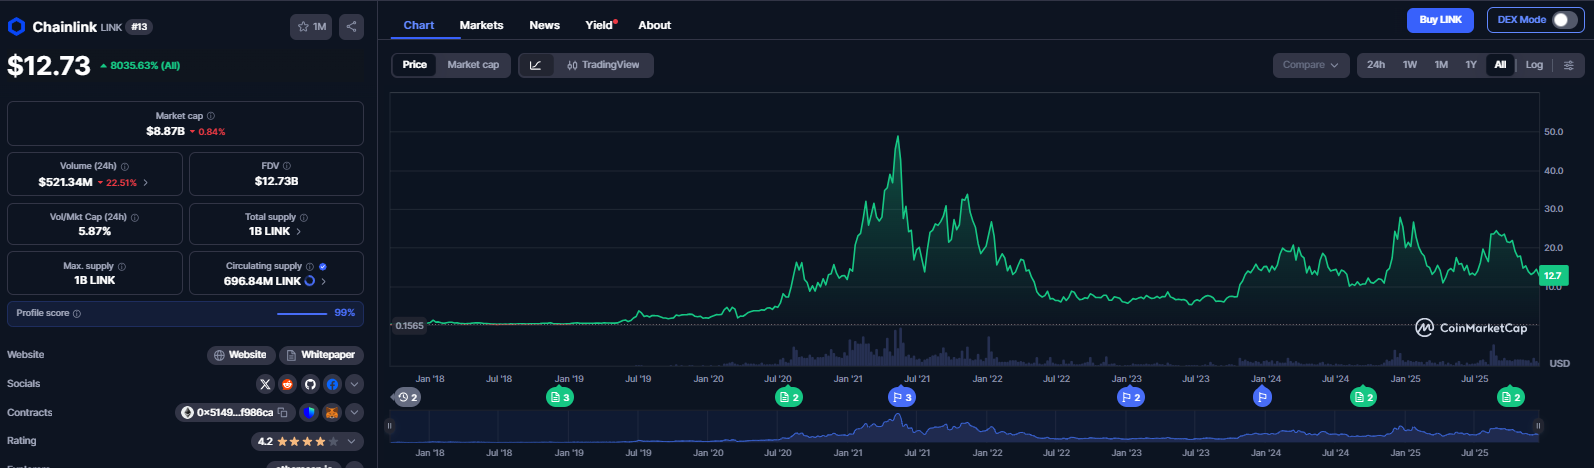Open the X (Twitter) social link
1594x468 pixels.
265,384
